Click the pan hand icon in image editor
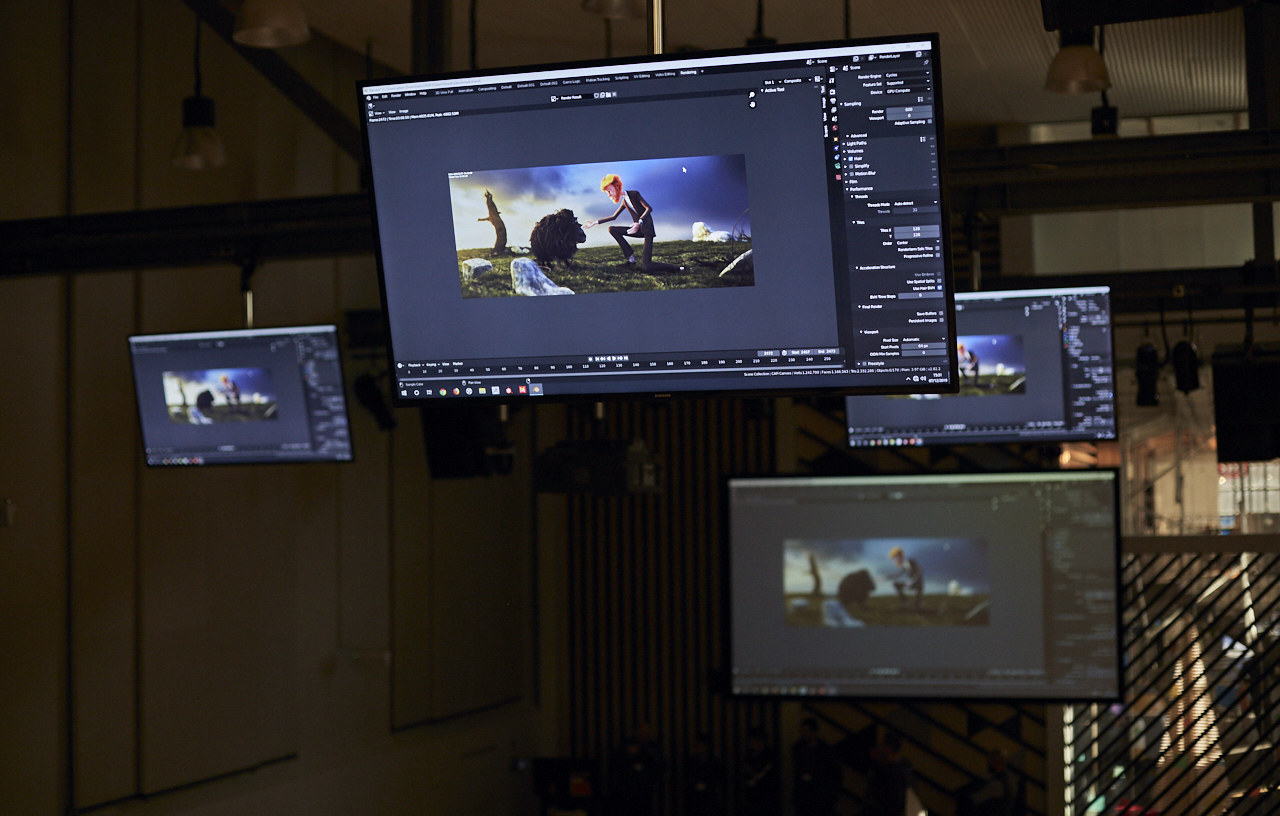The height and width of the screenshot is (816, 1280). tap(752, 104)
